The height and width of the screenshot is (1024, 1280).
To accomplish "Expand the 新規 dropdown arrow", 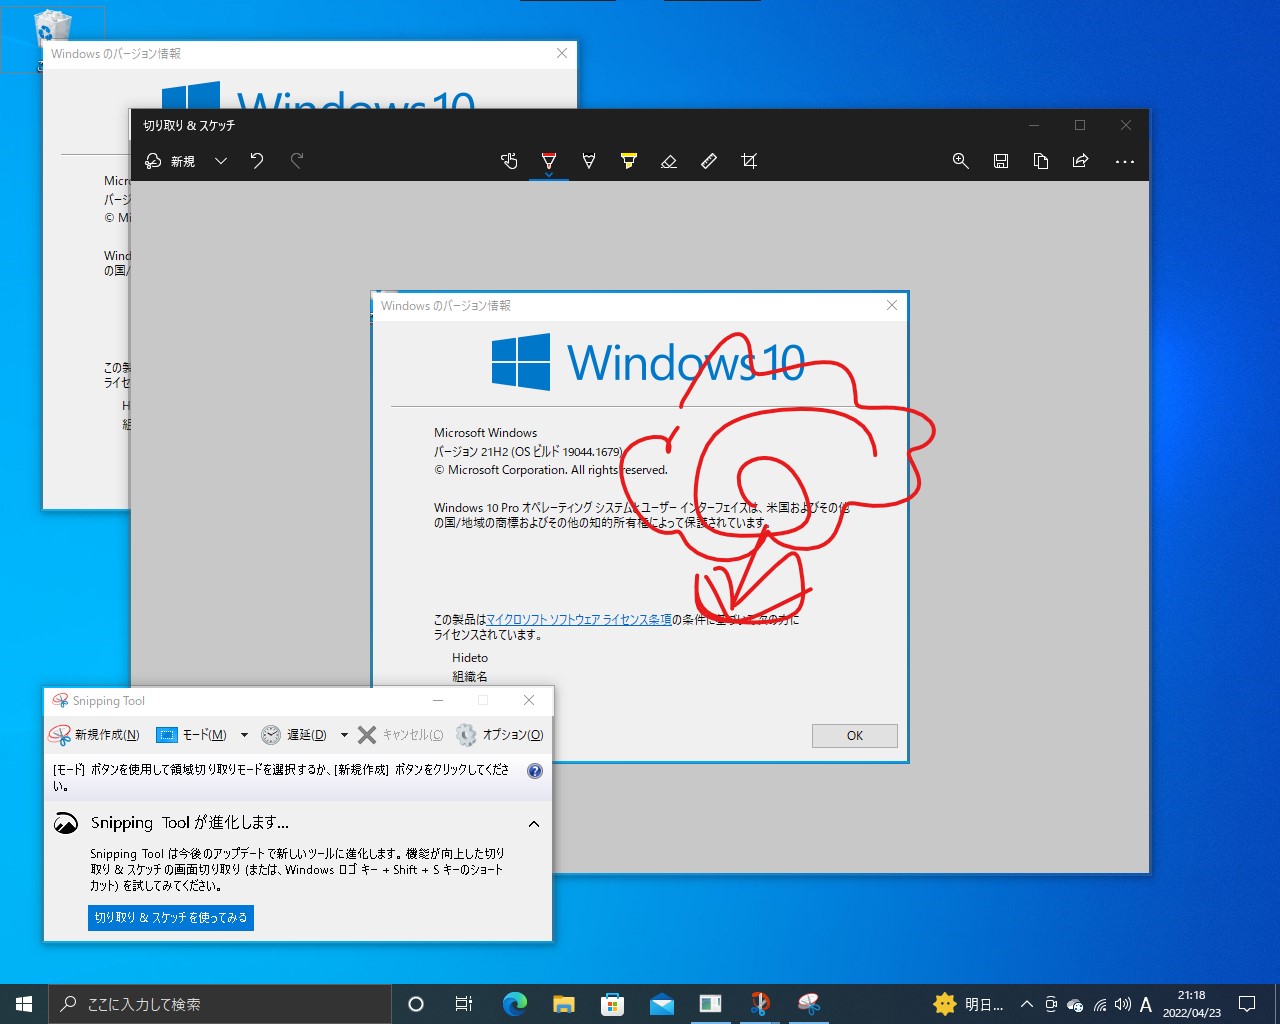I will pyautogui.click(x=220, y=160).
